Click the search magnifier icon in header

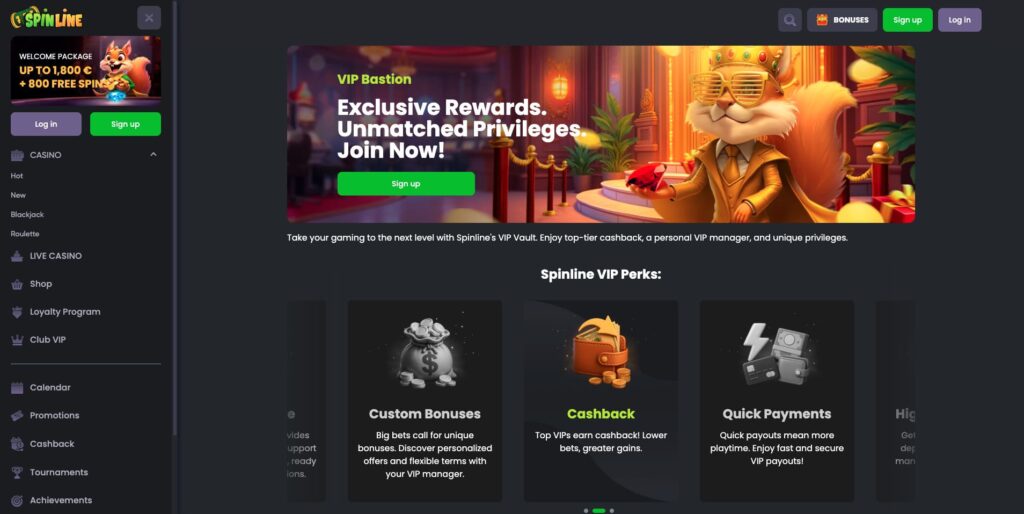pos(790,20)
